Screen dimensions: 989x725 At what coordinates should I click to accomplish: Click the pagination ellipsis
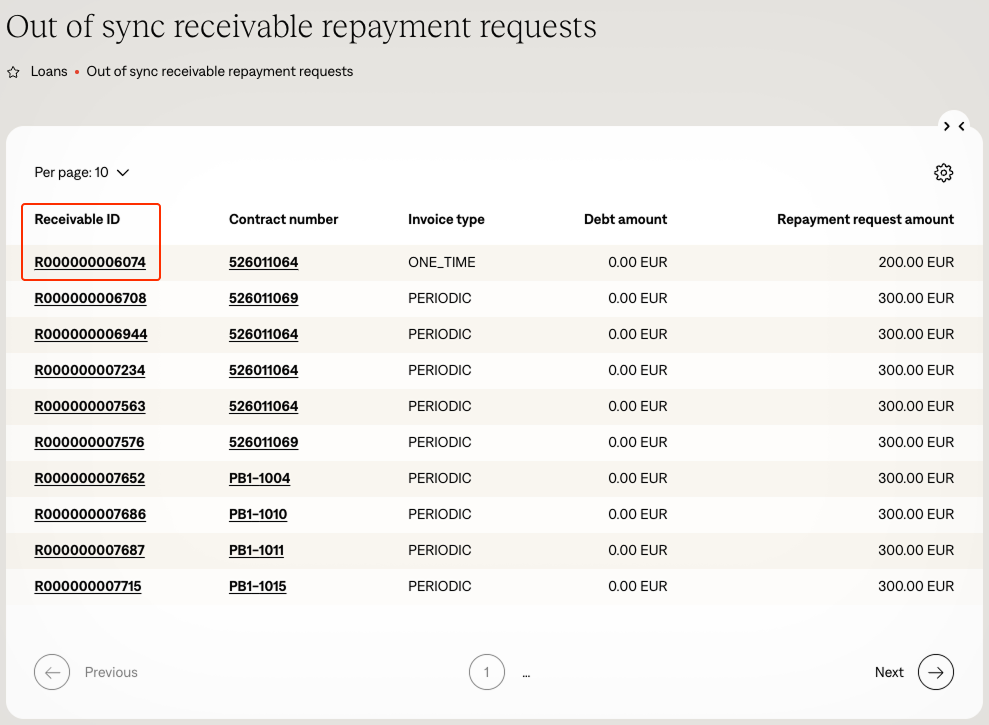coord(526,673)
